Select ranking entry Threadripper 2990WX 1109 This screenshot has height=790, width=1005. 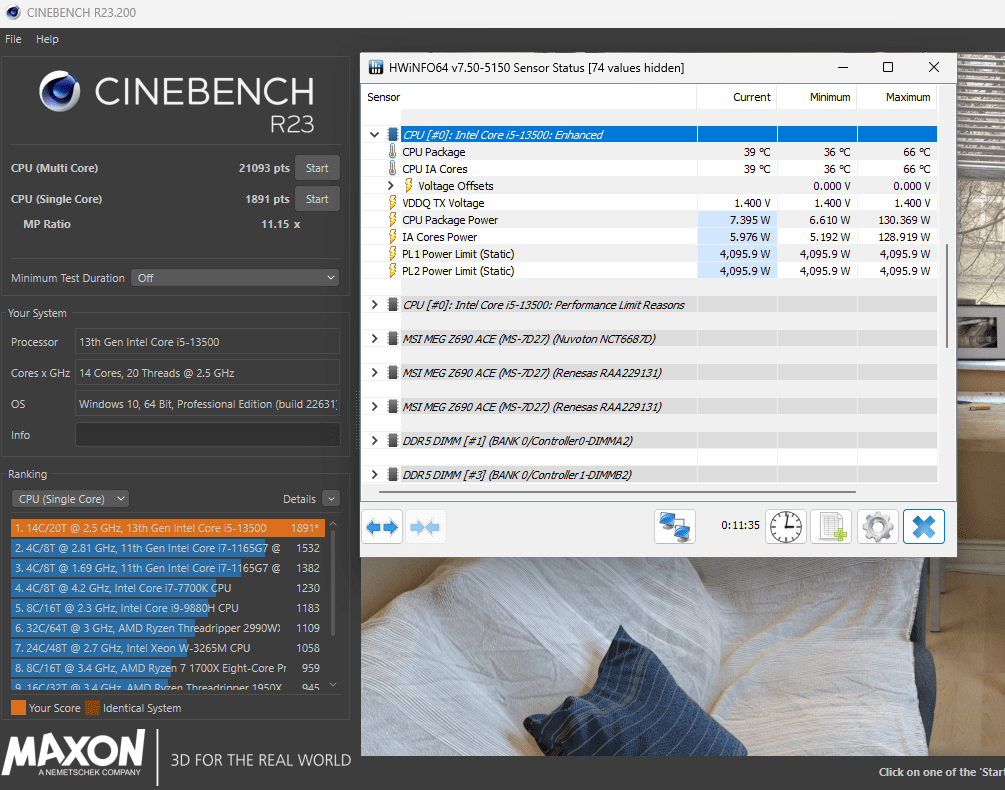168,628
